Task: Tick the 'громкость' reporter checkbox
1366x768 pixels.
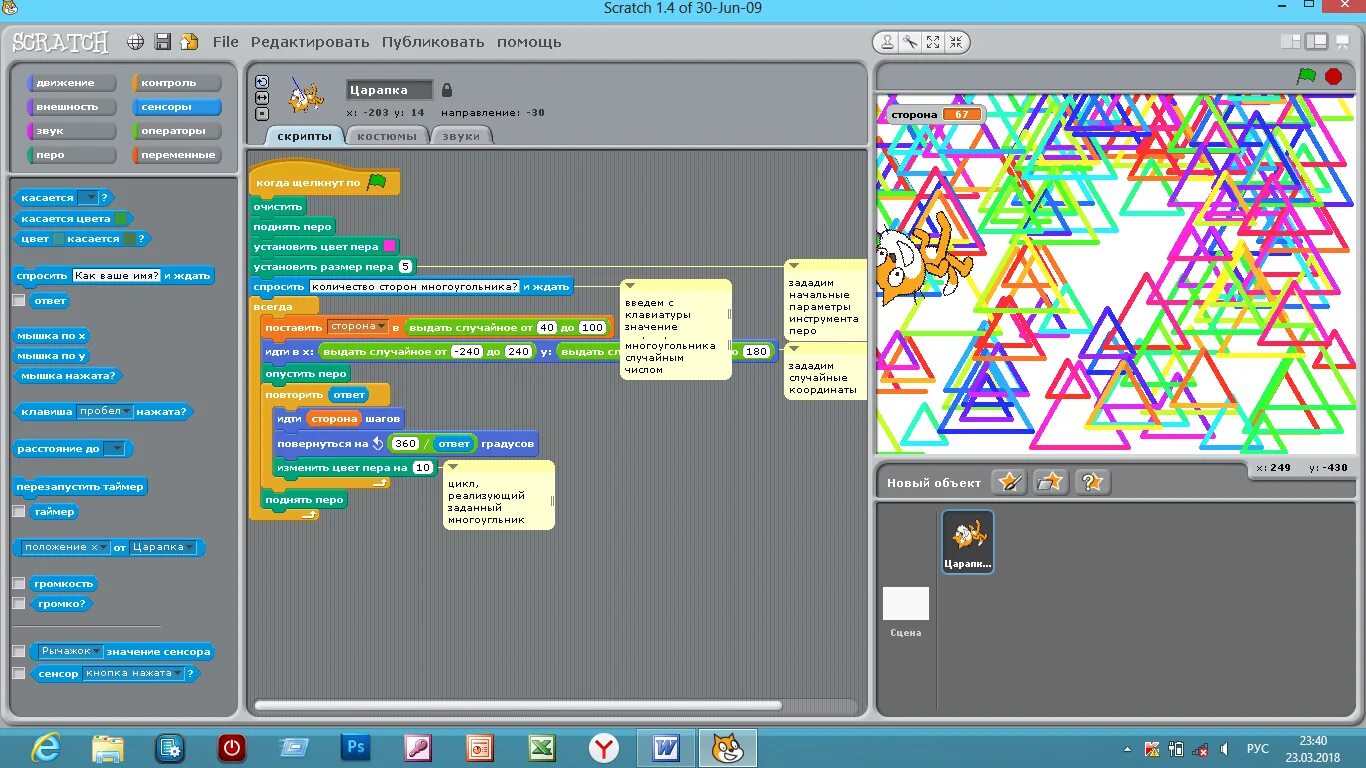Action: 18,583
